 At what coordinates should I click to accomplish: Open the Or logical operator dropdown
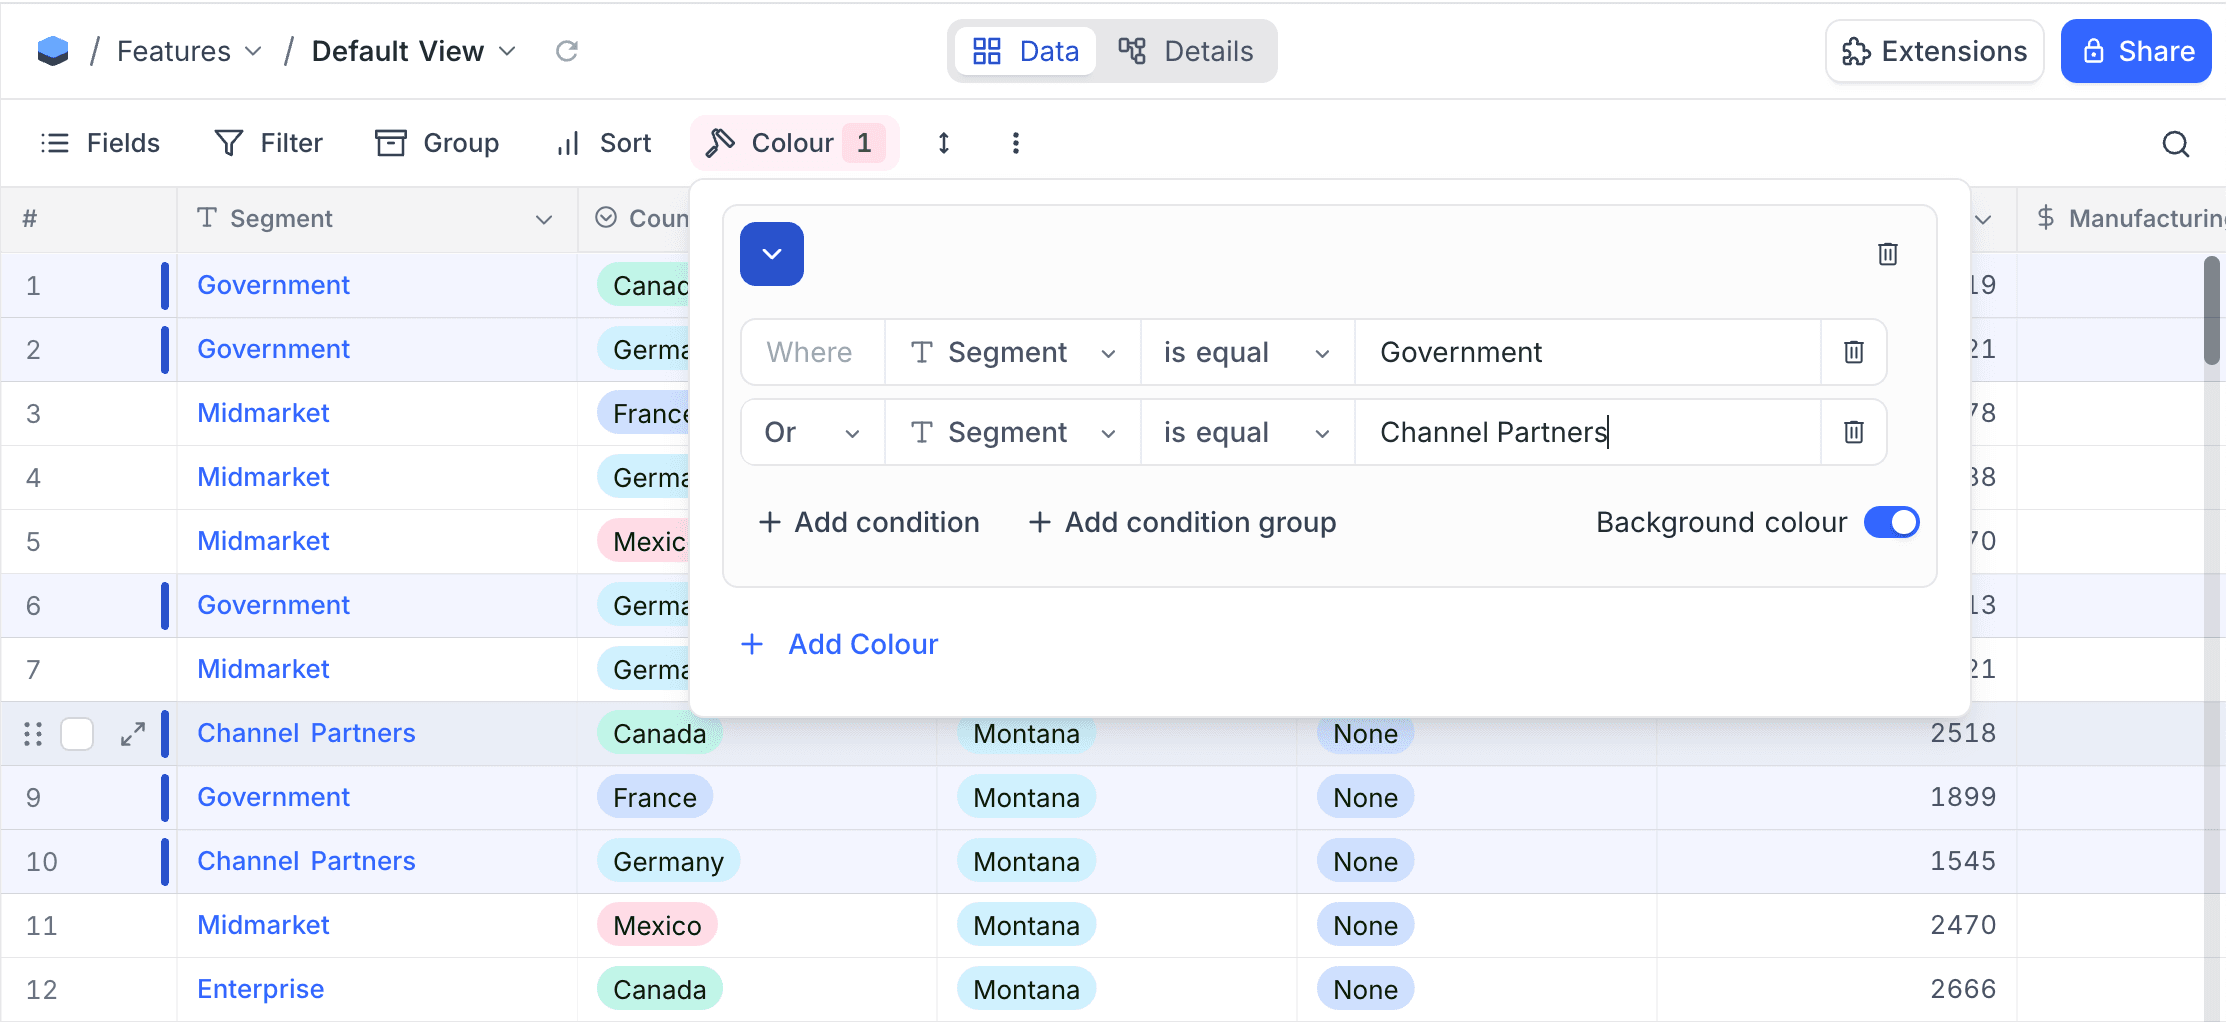[x=811, y=432]
